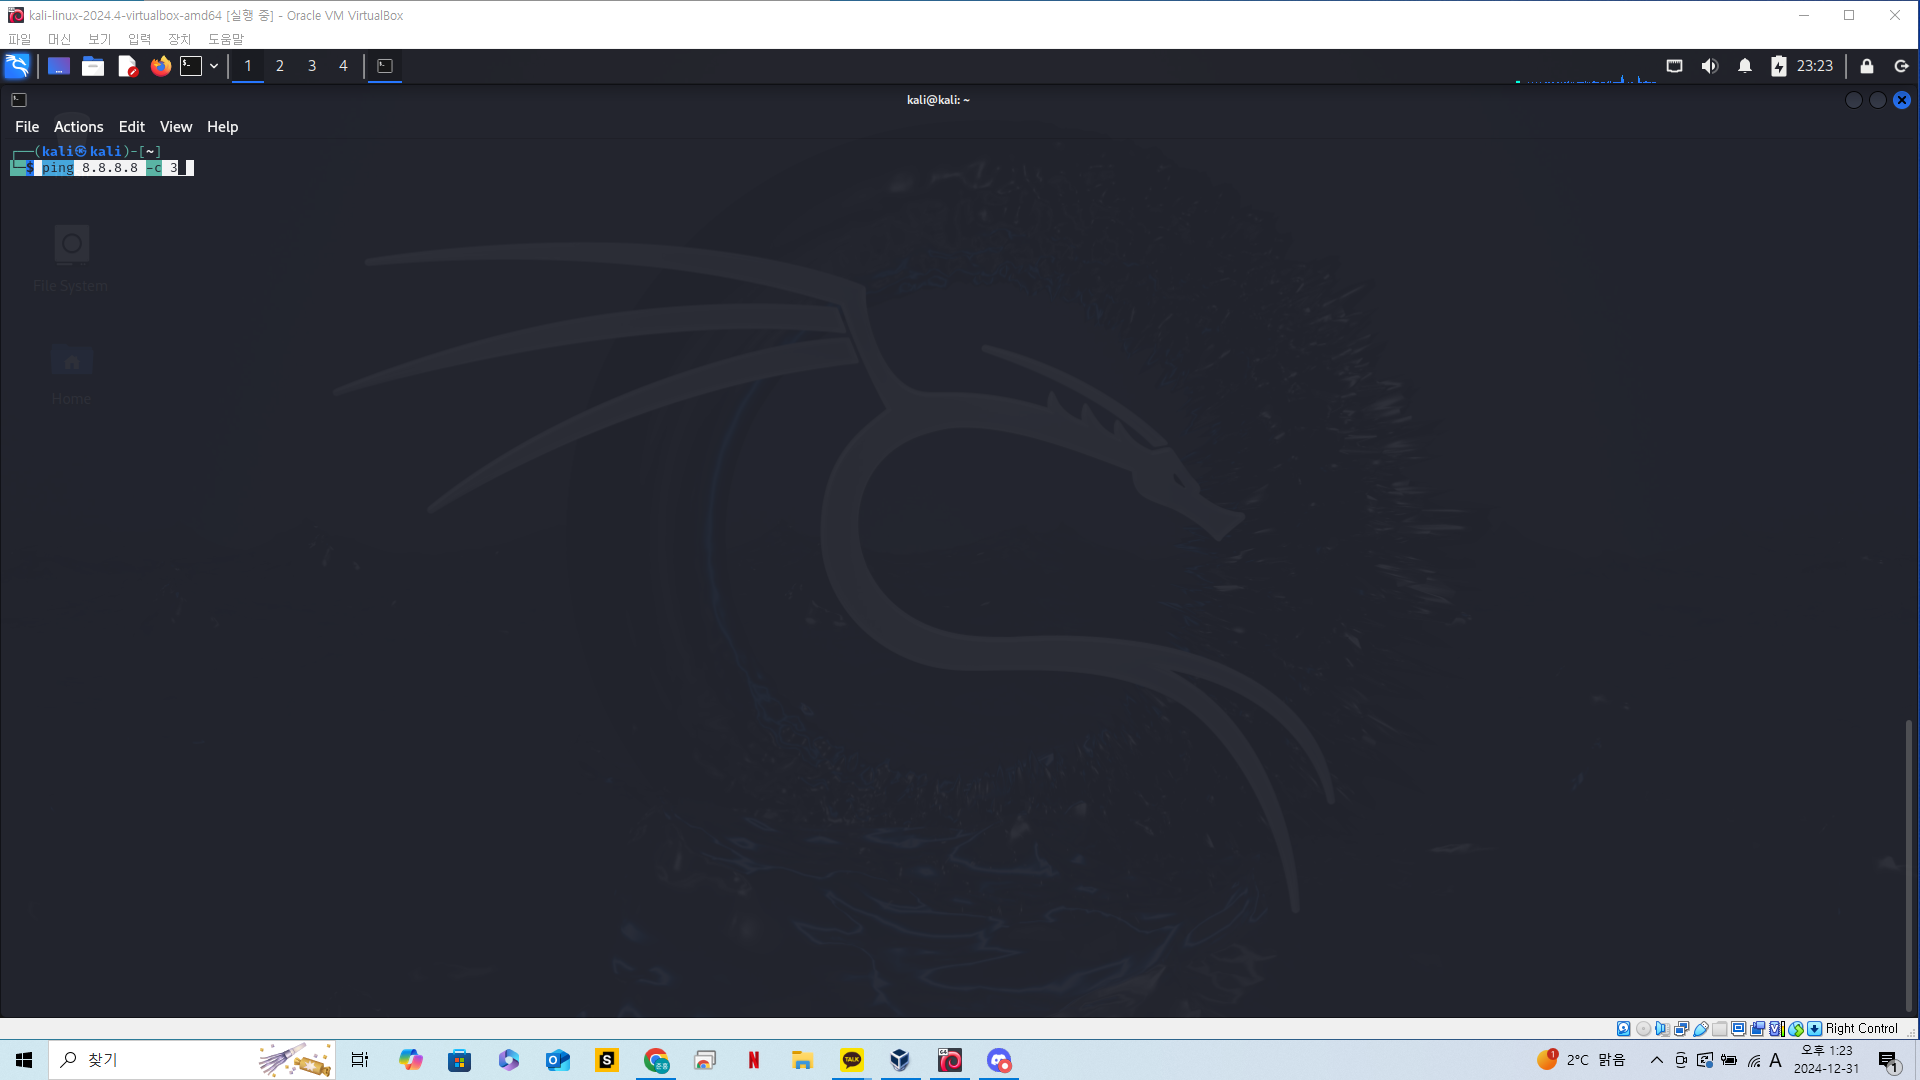Click the battery power manager icon
Image resolution: width=1920 pixels, height=1080 pixels.
1778,66
